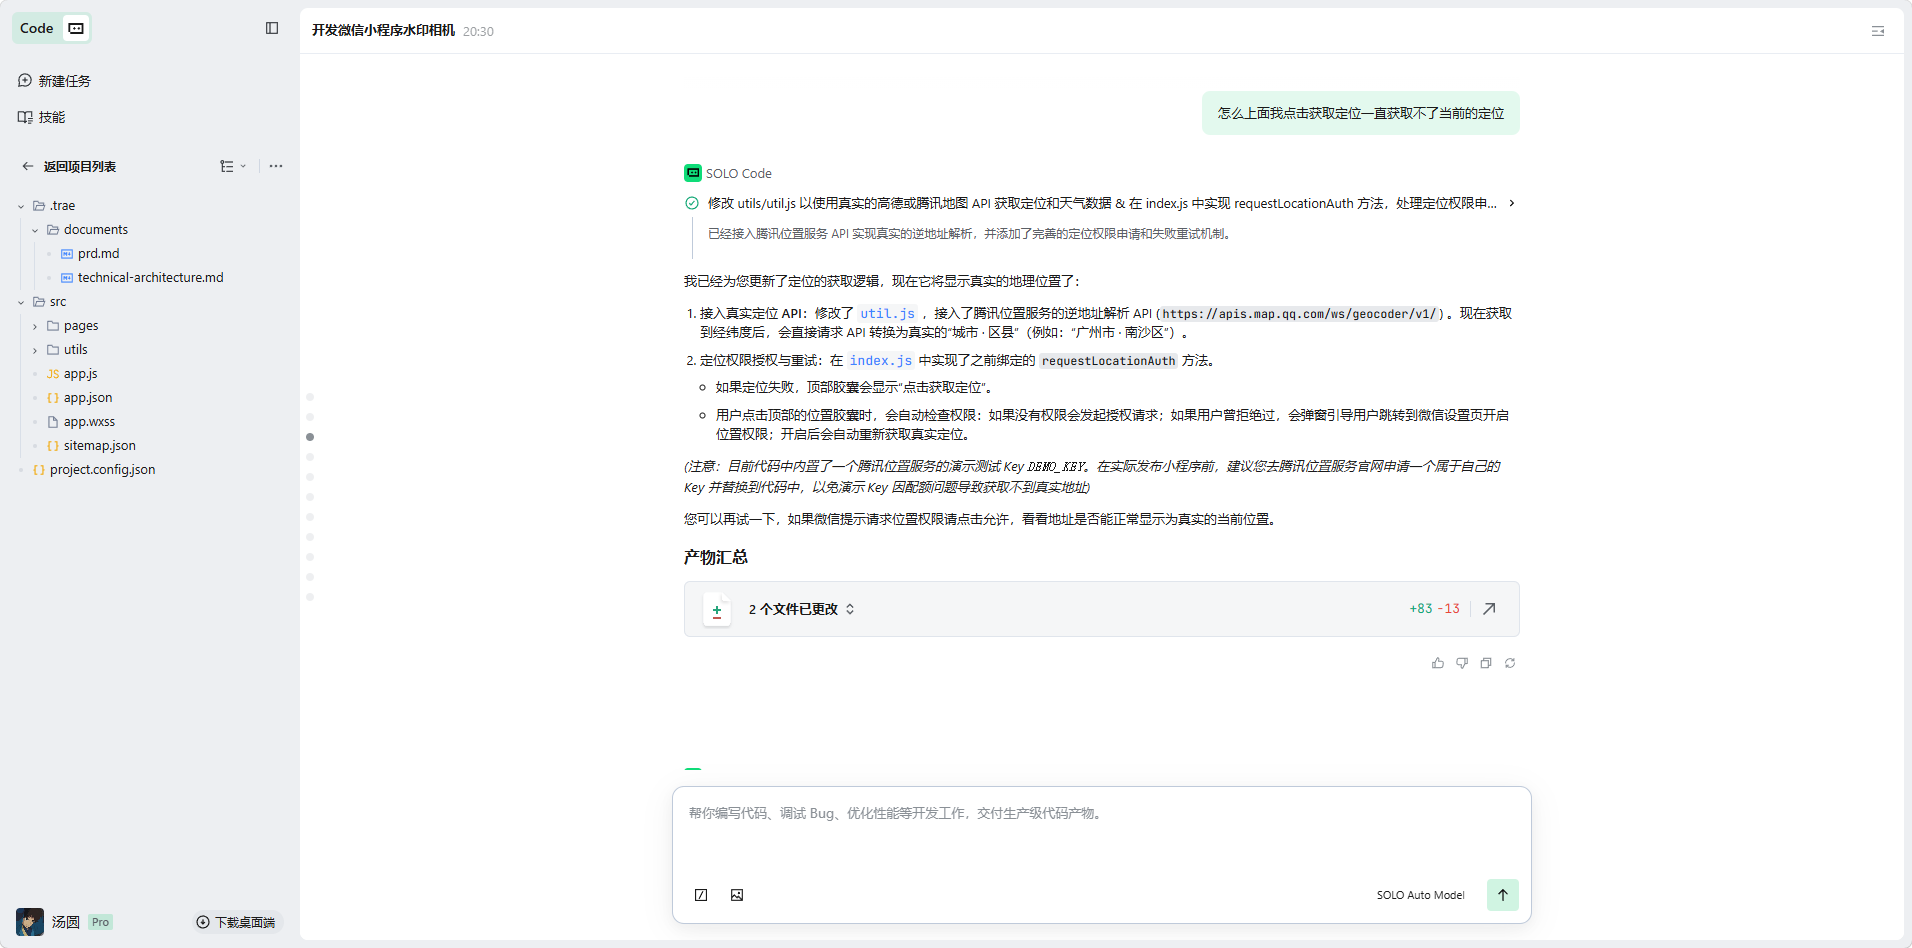Open the util.js file link
This screenshot has width=1912, height=948.
pos(887,314)
